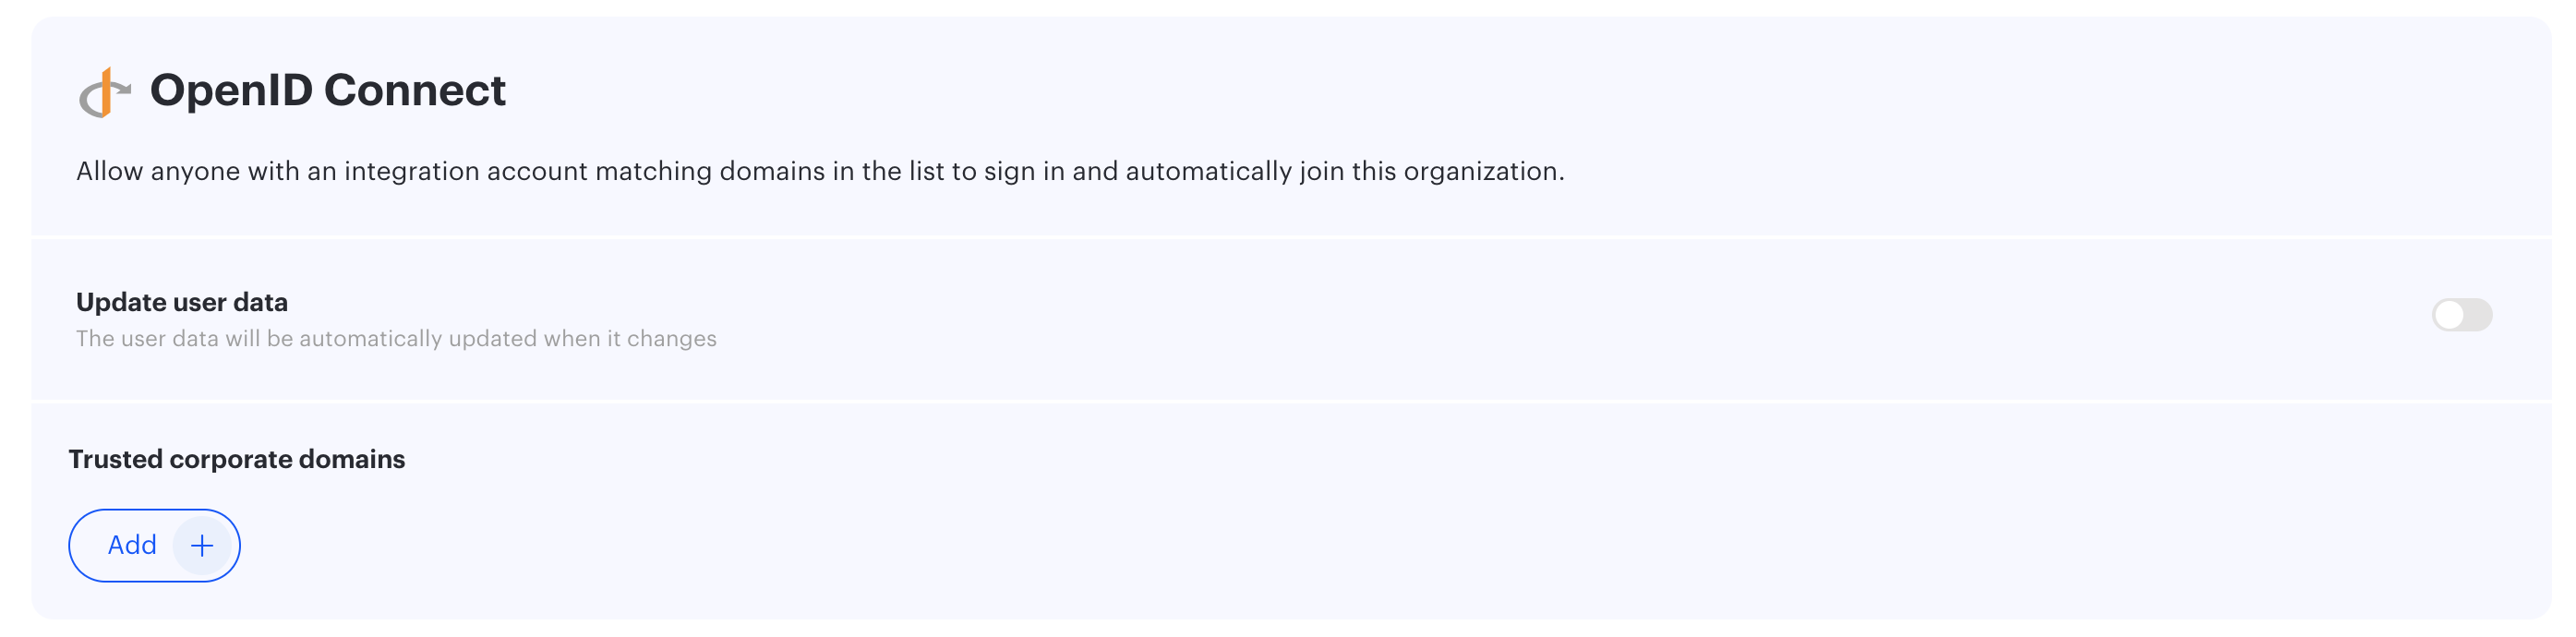Switch on automatic user data updates
The image size is (2576, 637).
(x=2462, y=315)
